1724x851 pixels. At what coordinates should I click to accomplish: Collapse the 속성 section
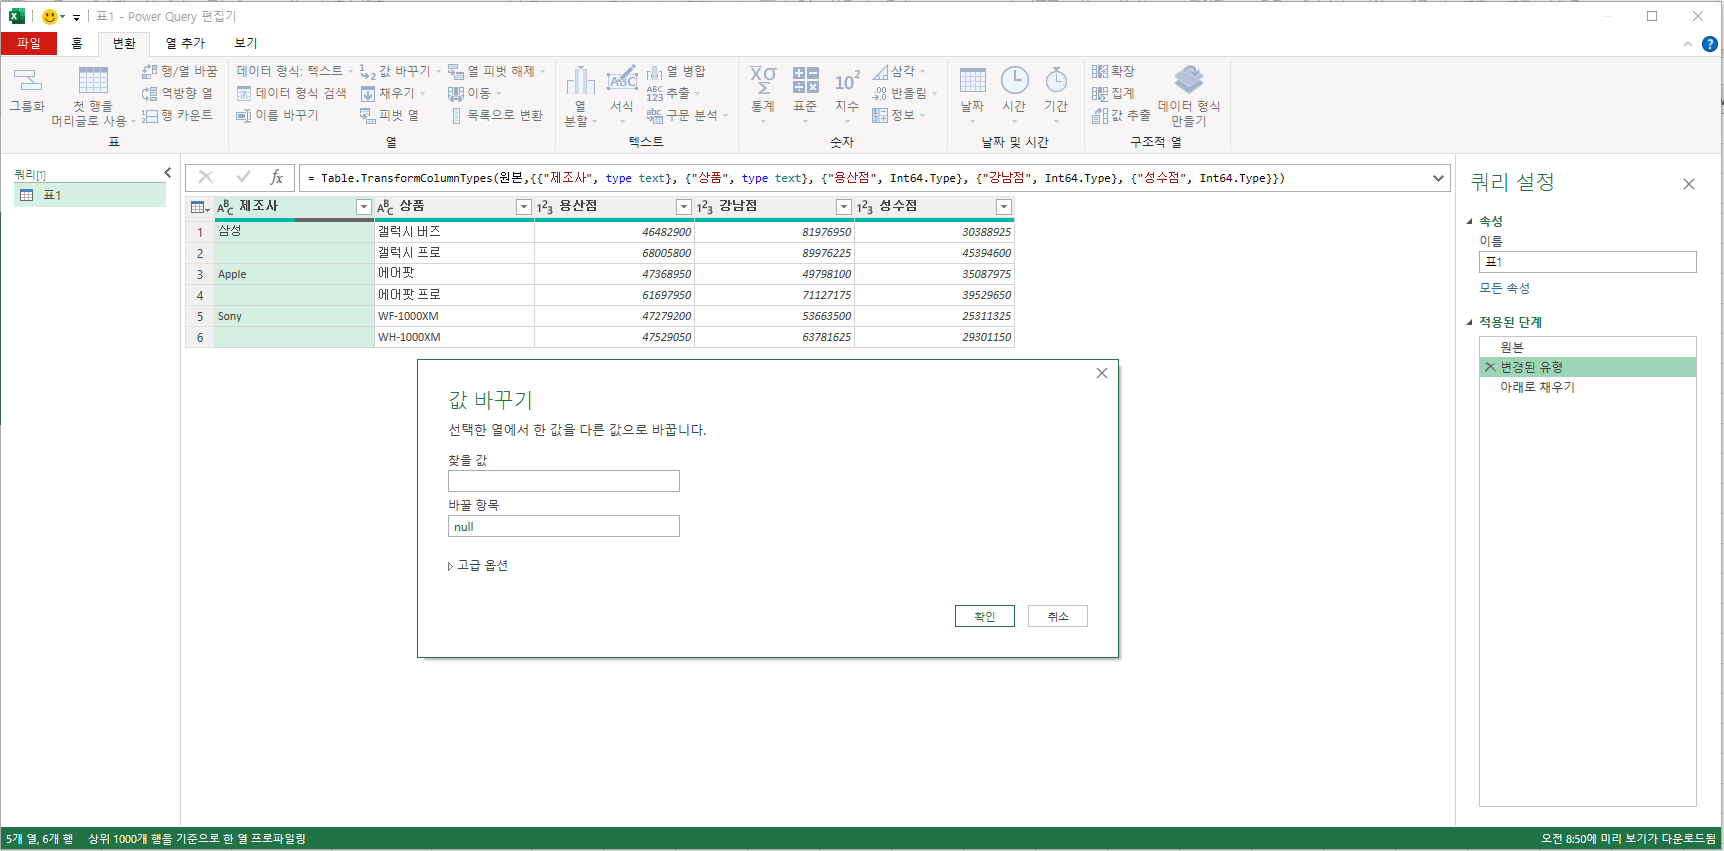click(x=1470, y=221)
